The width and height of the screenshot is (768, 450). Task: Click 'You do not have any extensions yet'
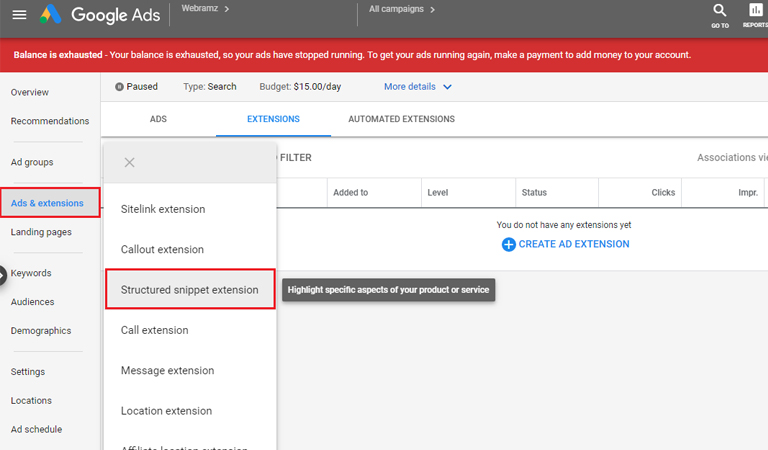pyautogui.click(x=564, y=225)
